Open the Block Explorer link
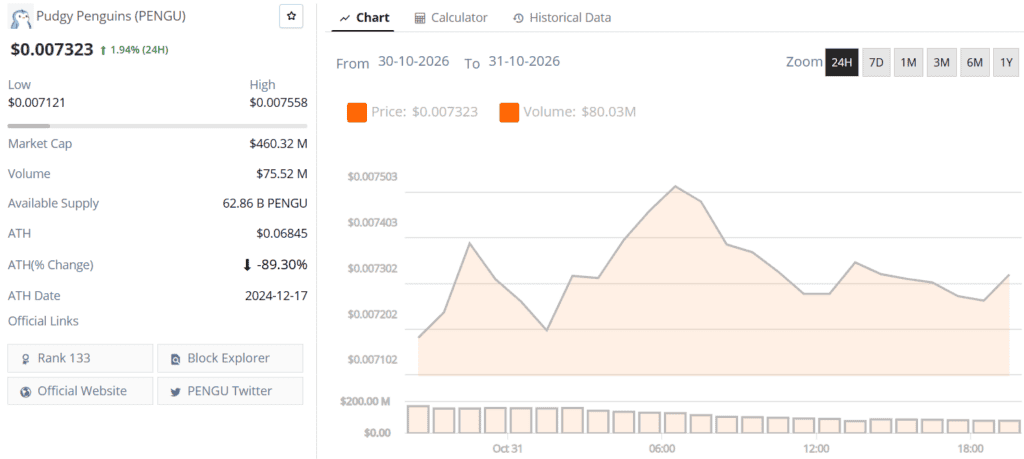 click(230, 358)
